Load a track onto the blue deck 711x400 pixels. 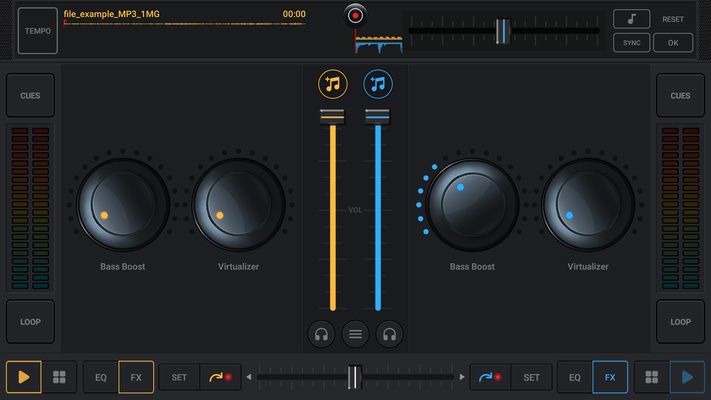click(x=378, y=84)
